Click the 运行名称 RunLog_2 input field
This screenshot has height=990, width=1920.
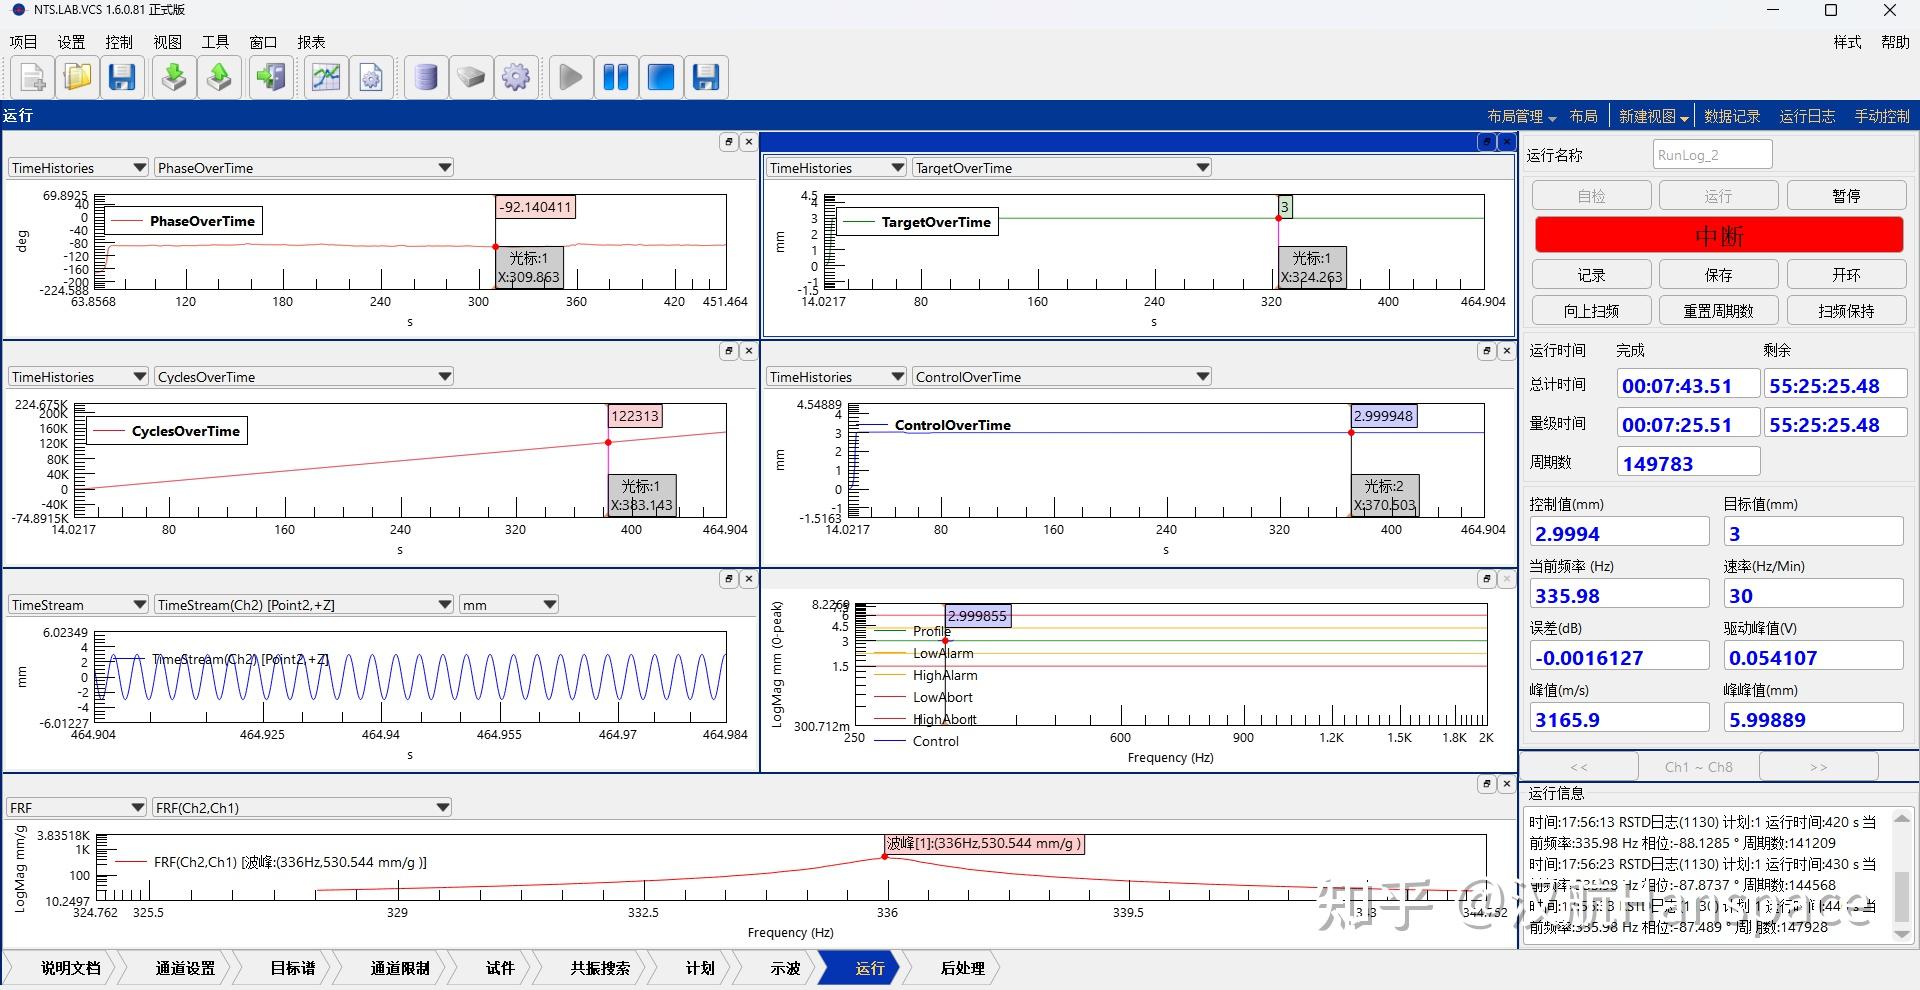click(1711, 155)
